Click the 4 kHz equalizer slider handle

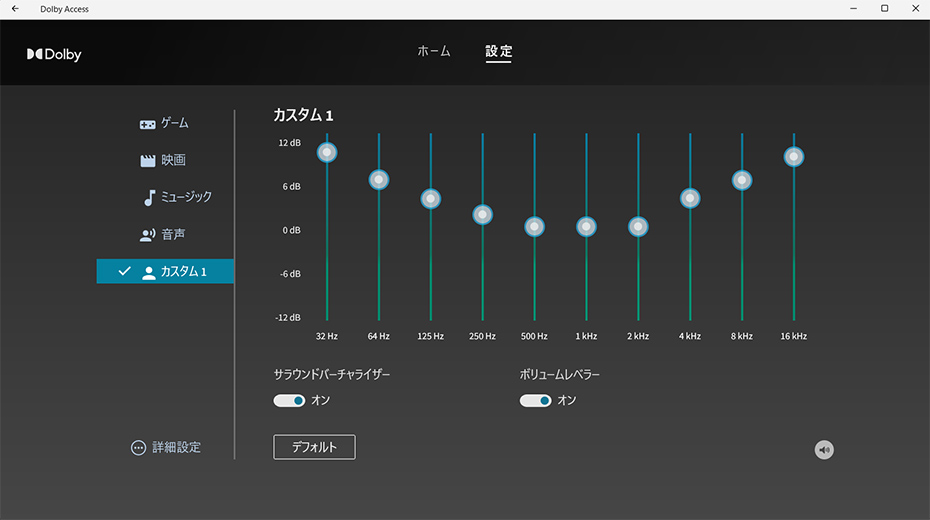(690, 198)
